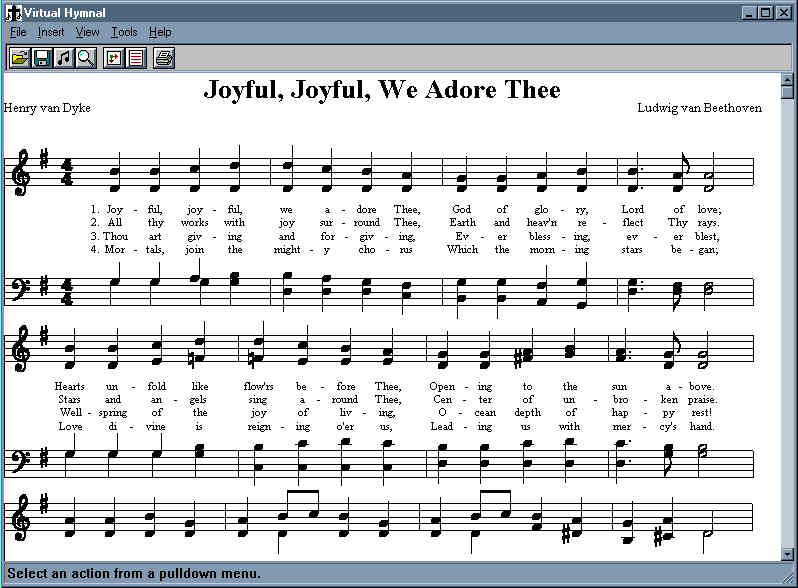Open the Help menu
Viewport: 798px width, 588px height.
click(x=160, y=32)
